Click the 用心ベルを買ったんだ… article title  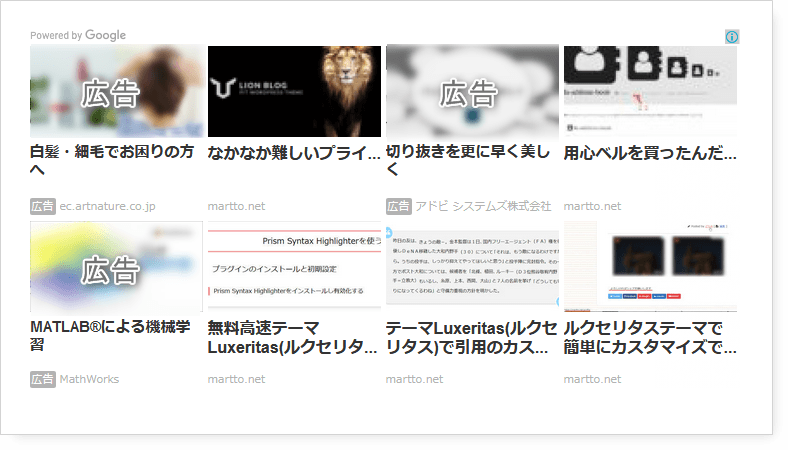coord(650,153)
